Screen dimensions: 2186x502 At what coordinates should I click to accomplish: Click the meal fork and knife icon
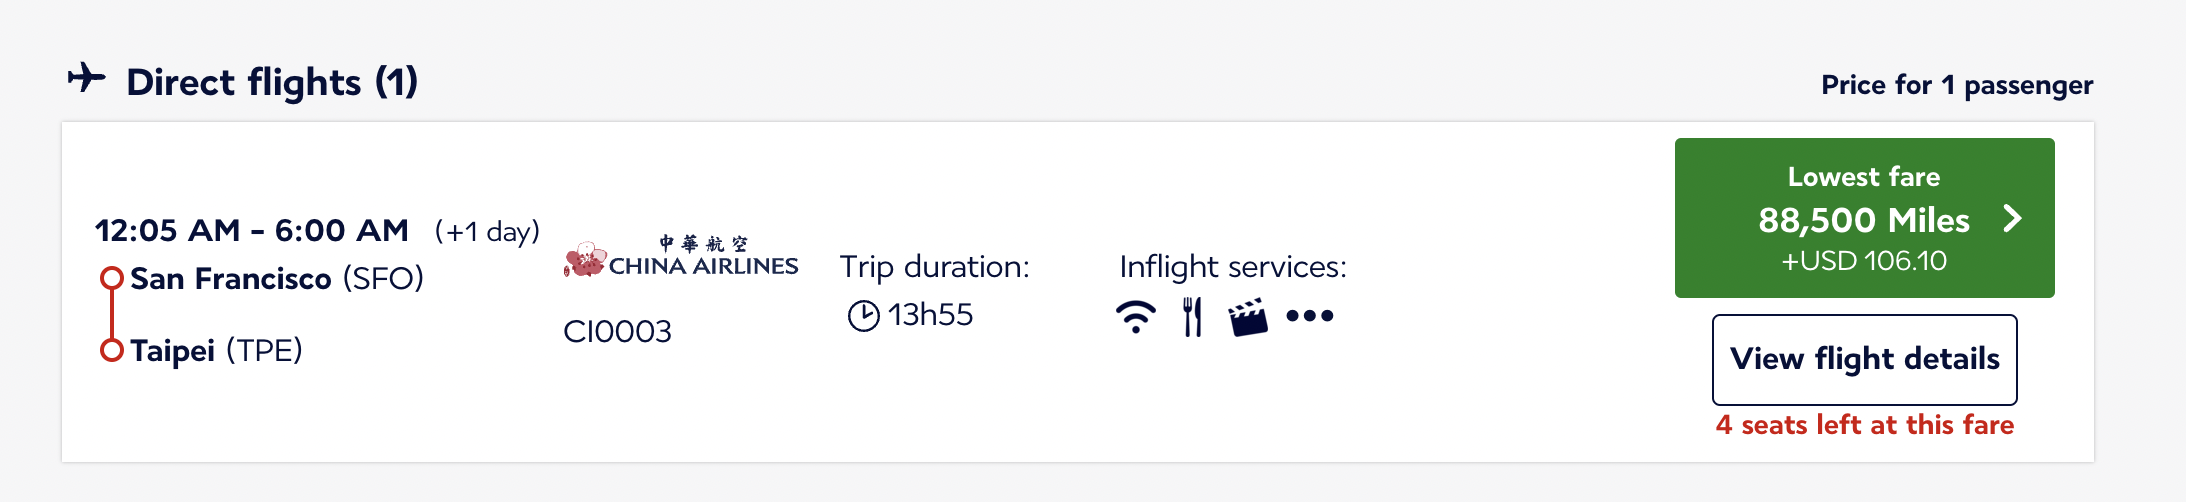[1191, 317]
